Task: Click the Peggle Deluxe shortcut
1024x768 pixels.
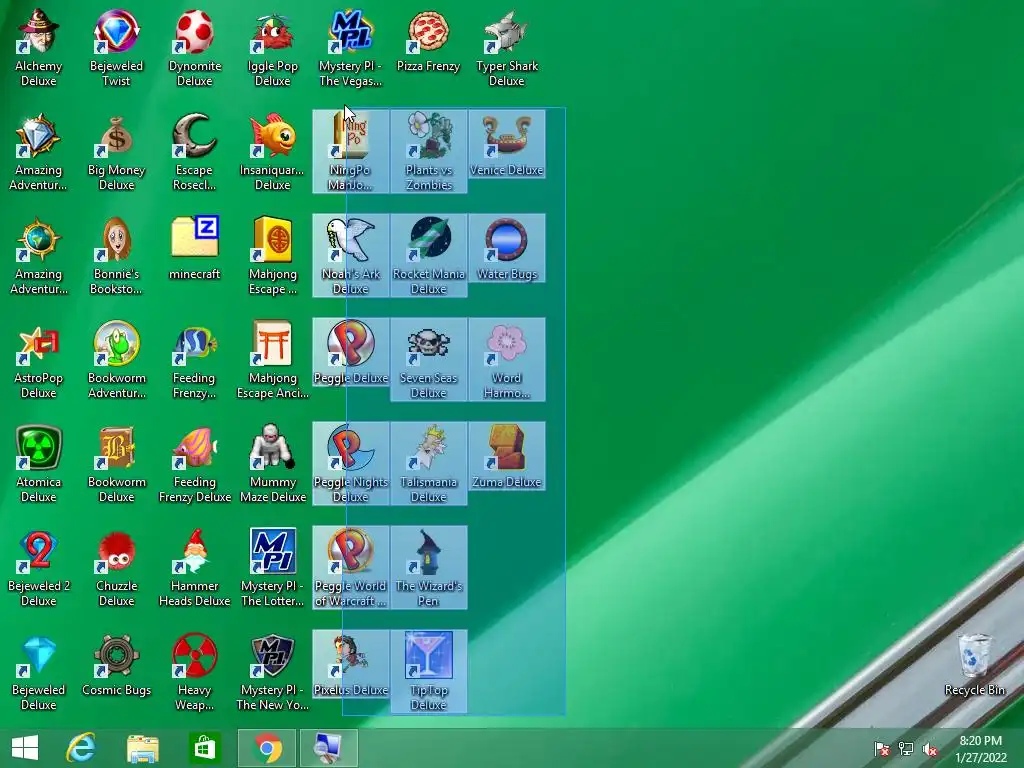Action: [351, 352]
